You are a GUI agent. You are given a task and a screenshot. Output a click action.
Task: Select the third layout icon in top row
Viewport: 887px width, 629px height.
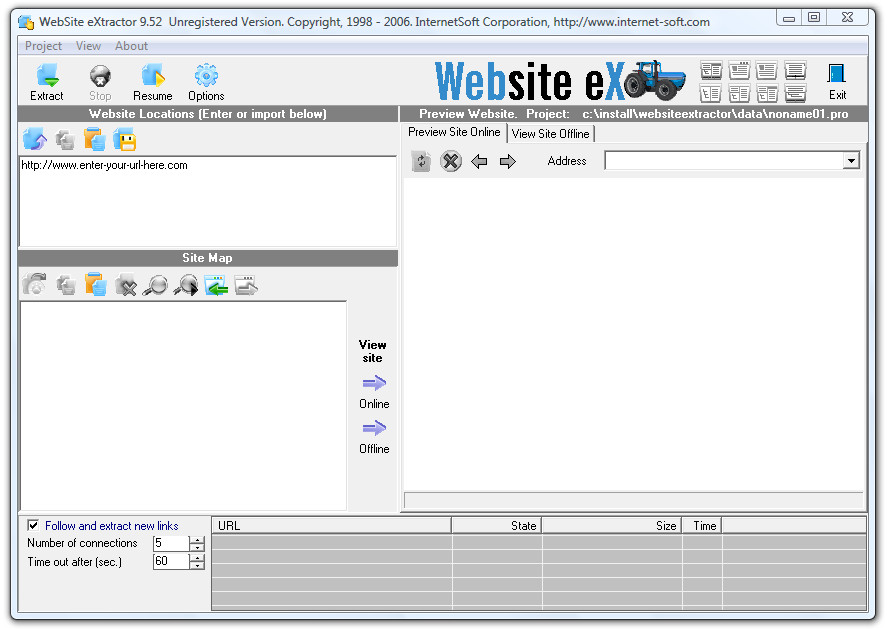point(767,71)
